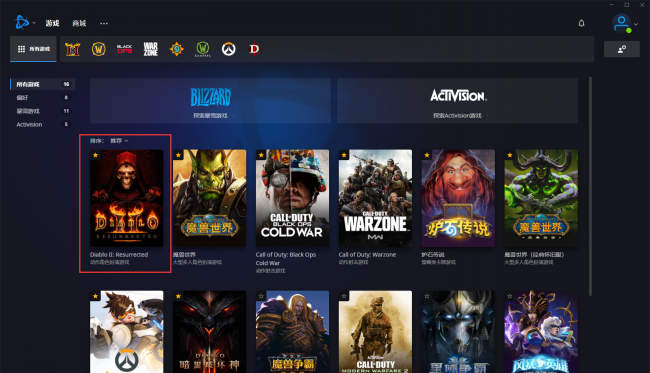Open the Battle.net logo menu
Viewport: 650px width, 373px height.
tap(21, 22)
